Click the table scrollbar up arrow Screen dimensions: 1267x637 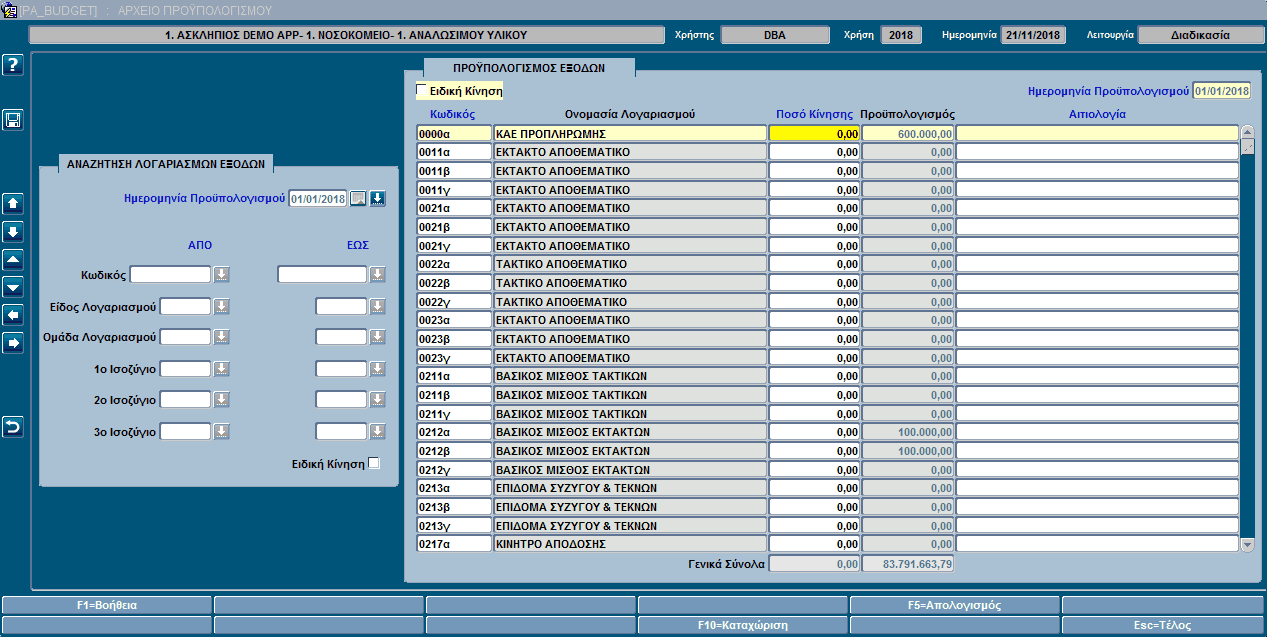1247,132
